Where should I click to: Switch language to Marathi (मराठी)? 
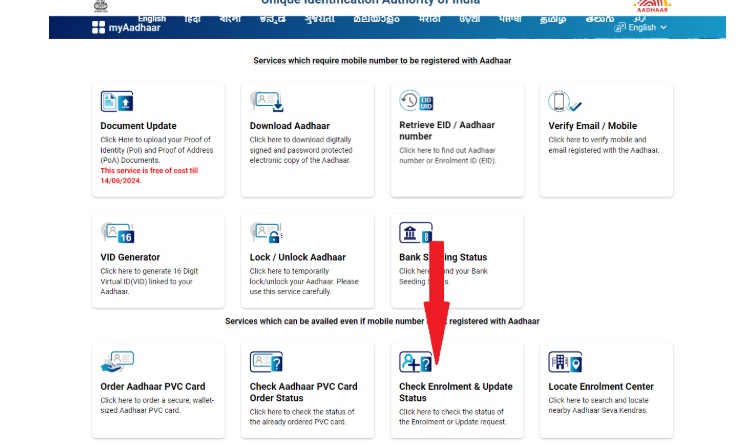coord(429,19)
